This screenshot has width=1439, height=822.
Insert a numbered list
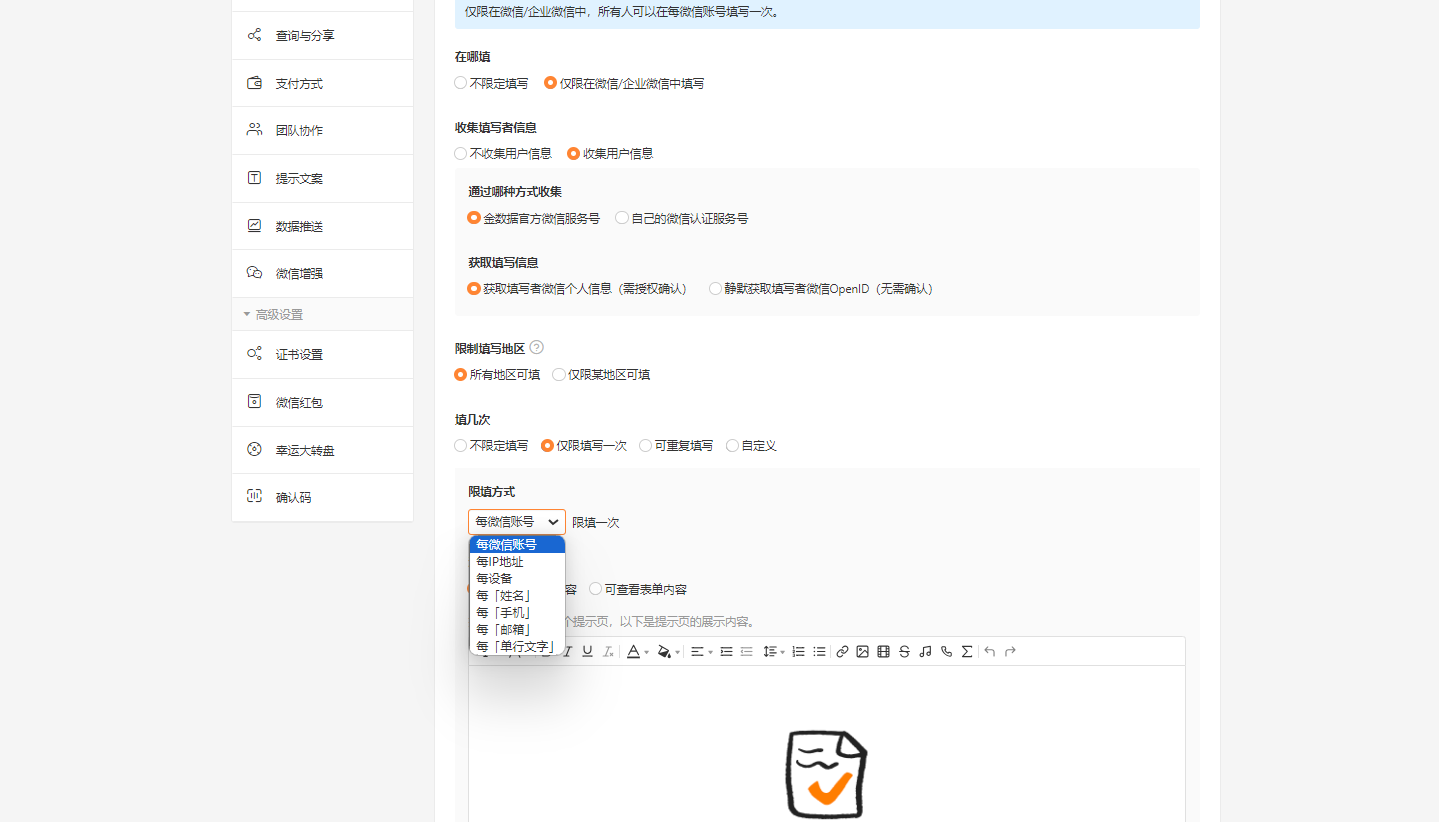(798, 651)
